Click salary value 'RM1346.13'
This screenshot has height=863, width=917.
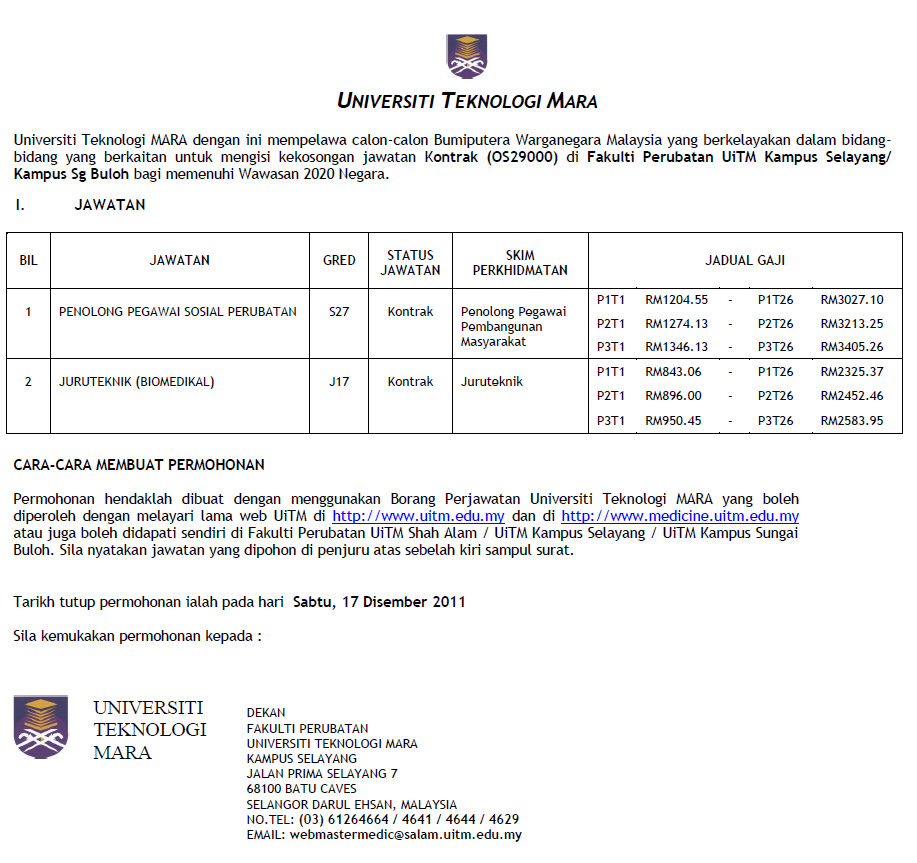click(x=677, y=347)
